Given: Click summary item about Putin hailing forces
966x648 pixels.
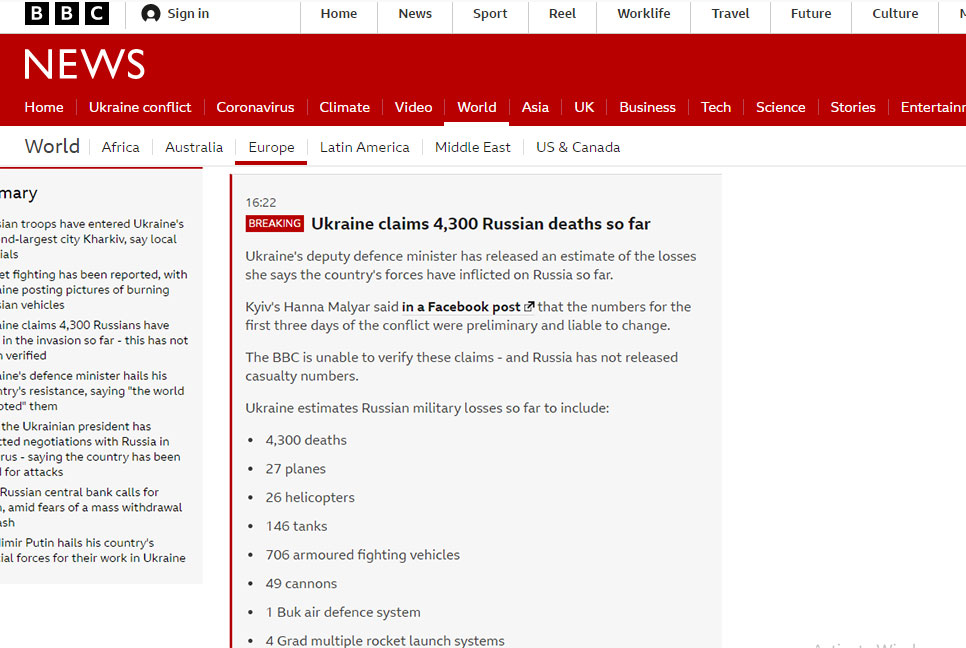Looking at the screenshot, I should [93, 550].
